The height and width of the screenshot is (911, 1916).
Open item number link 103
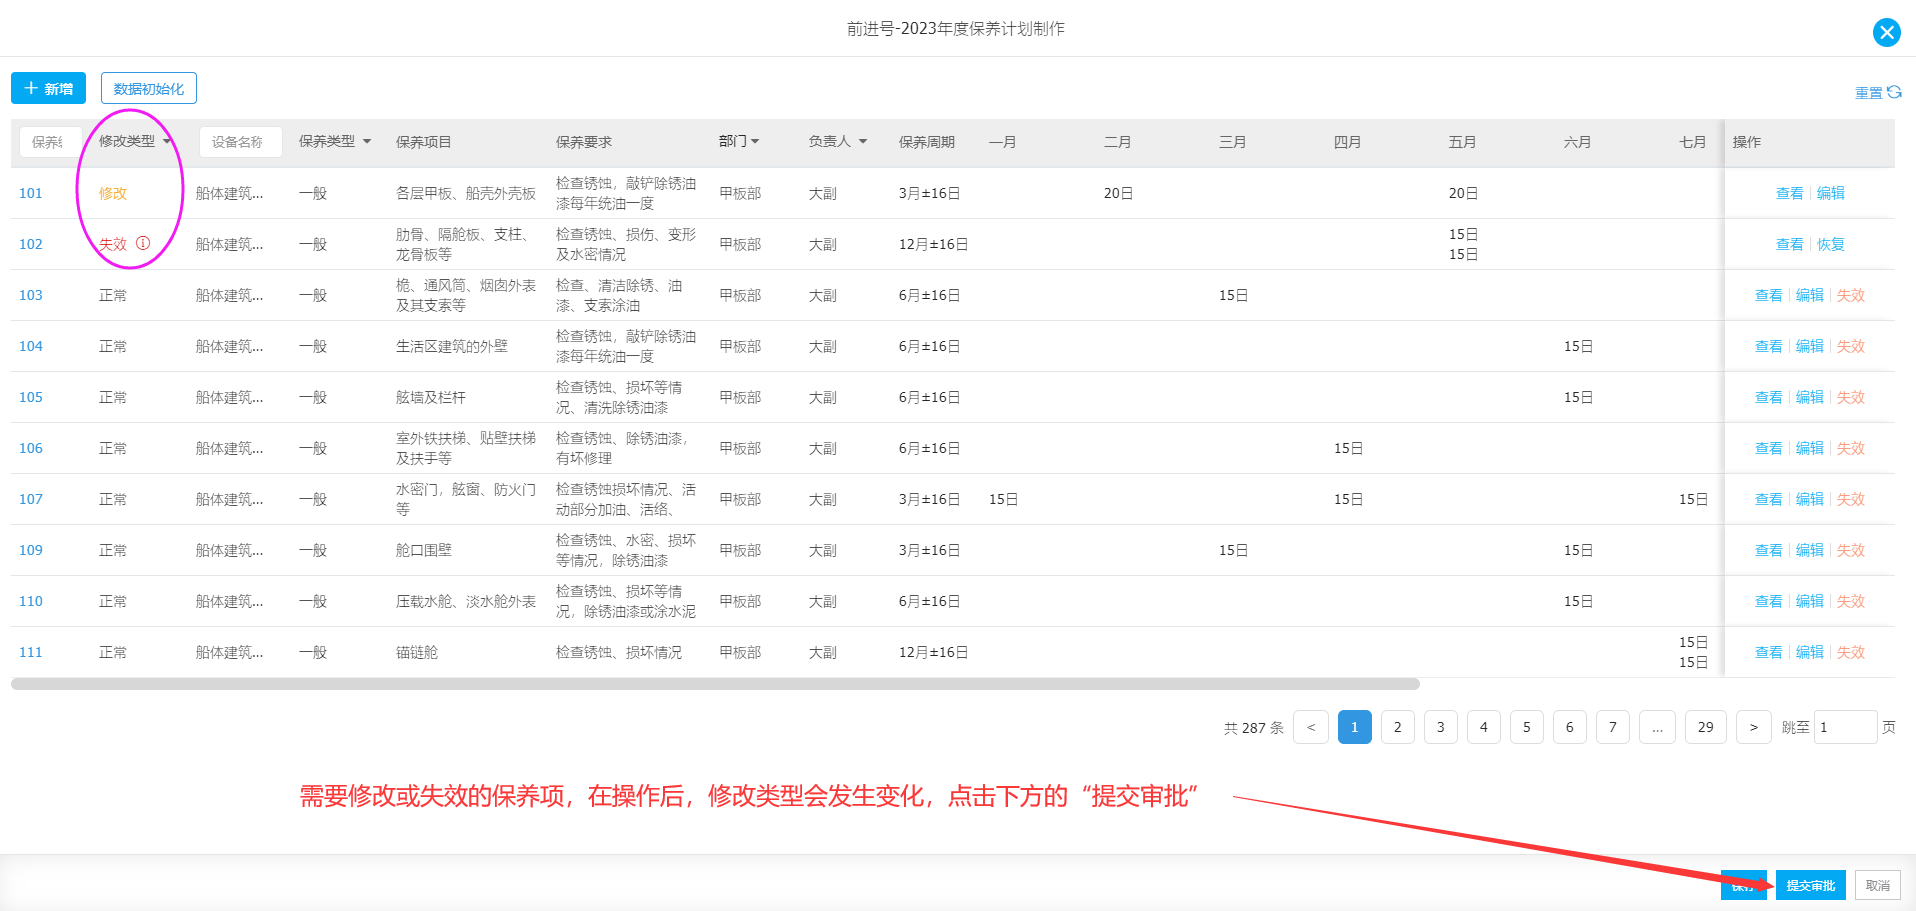pyautogui.click(x=31, y=295)
